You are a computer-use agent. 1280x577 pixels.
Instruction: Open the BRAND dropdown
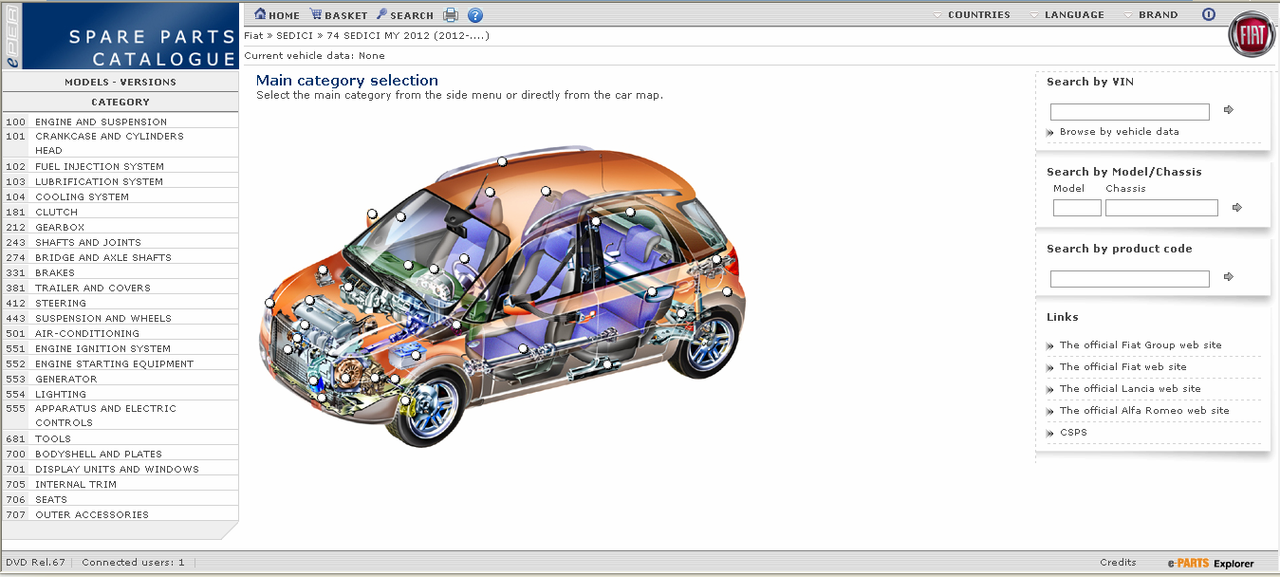[x=1151, y=15]
